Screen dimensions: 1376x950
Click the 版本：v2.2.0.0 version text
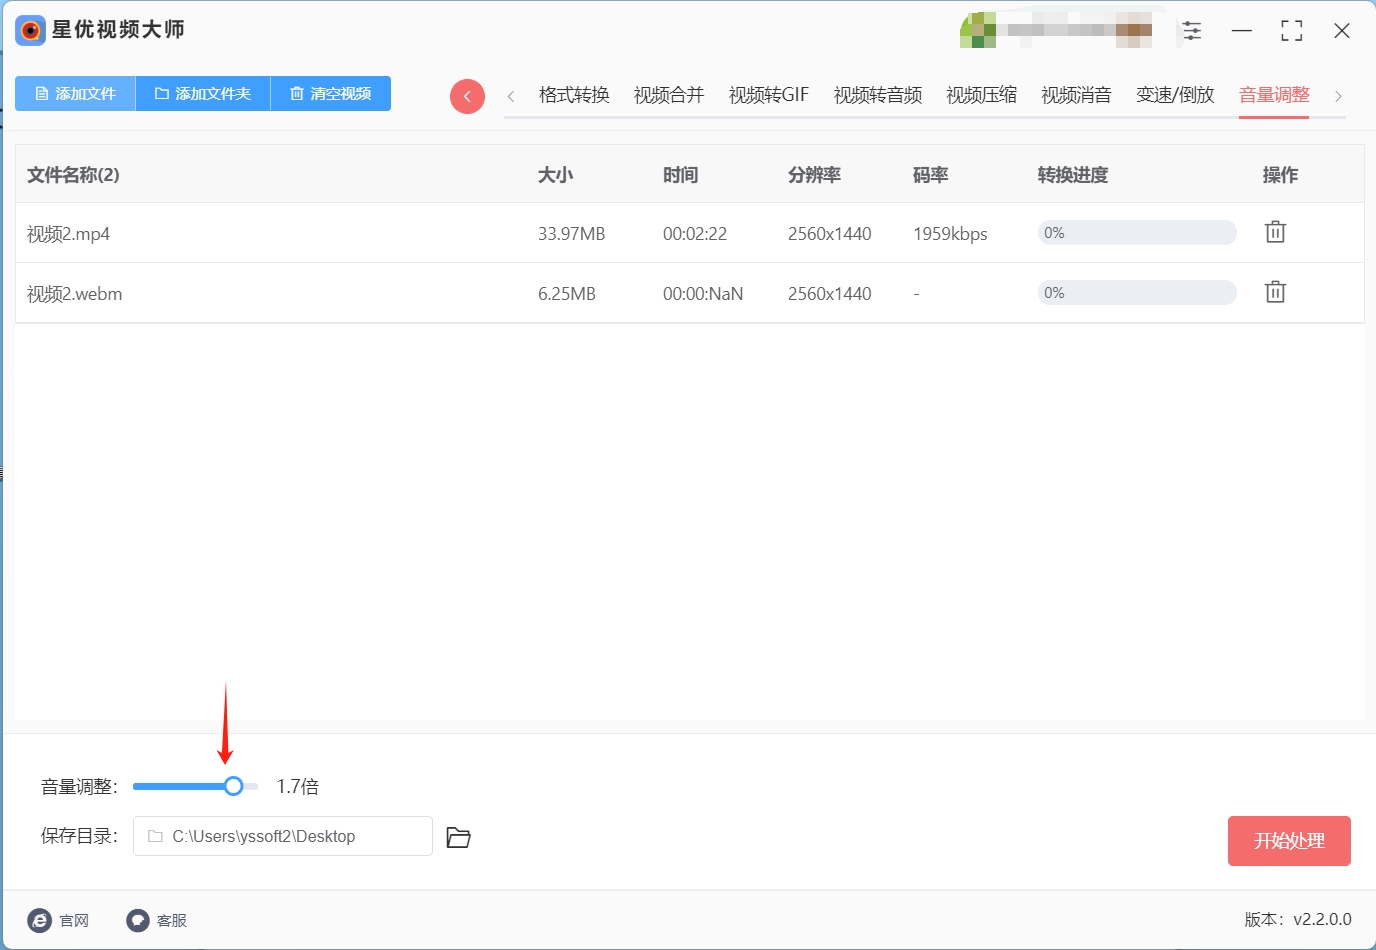click(1298, 919)
